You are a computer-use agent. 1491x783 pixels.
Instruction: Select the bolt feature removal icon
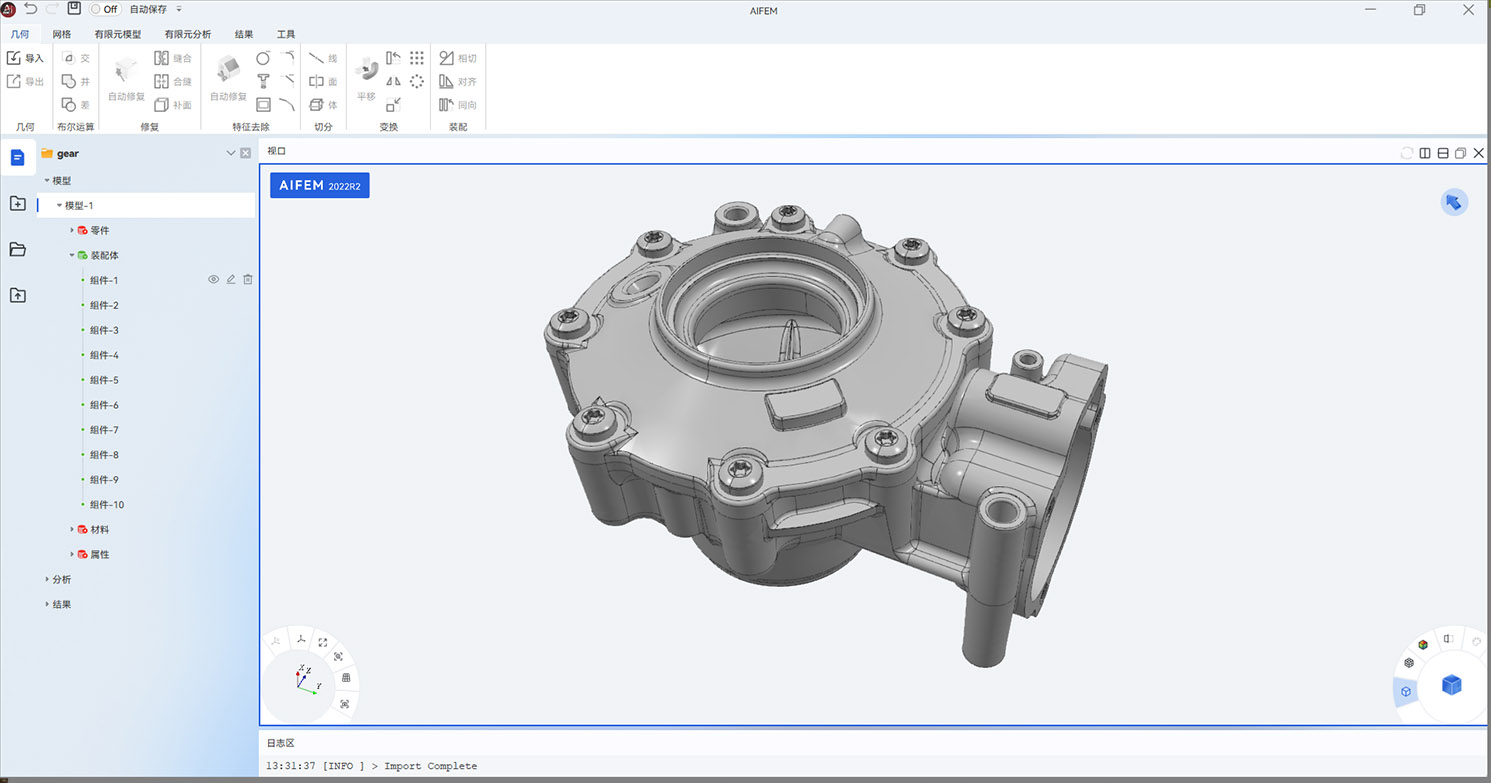[x=263, y=81]
